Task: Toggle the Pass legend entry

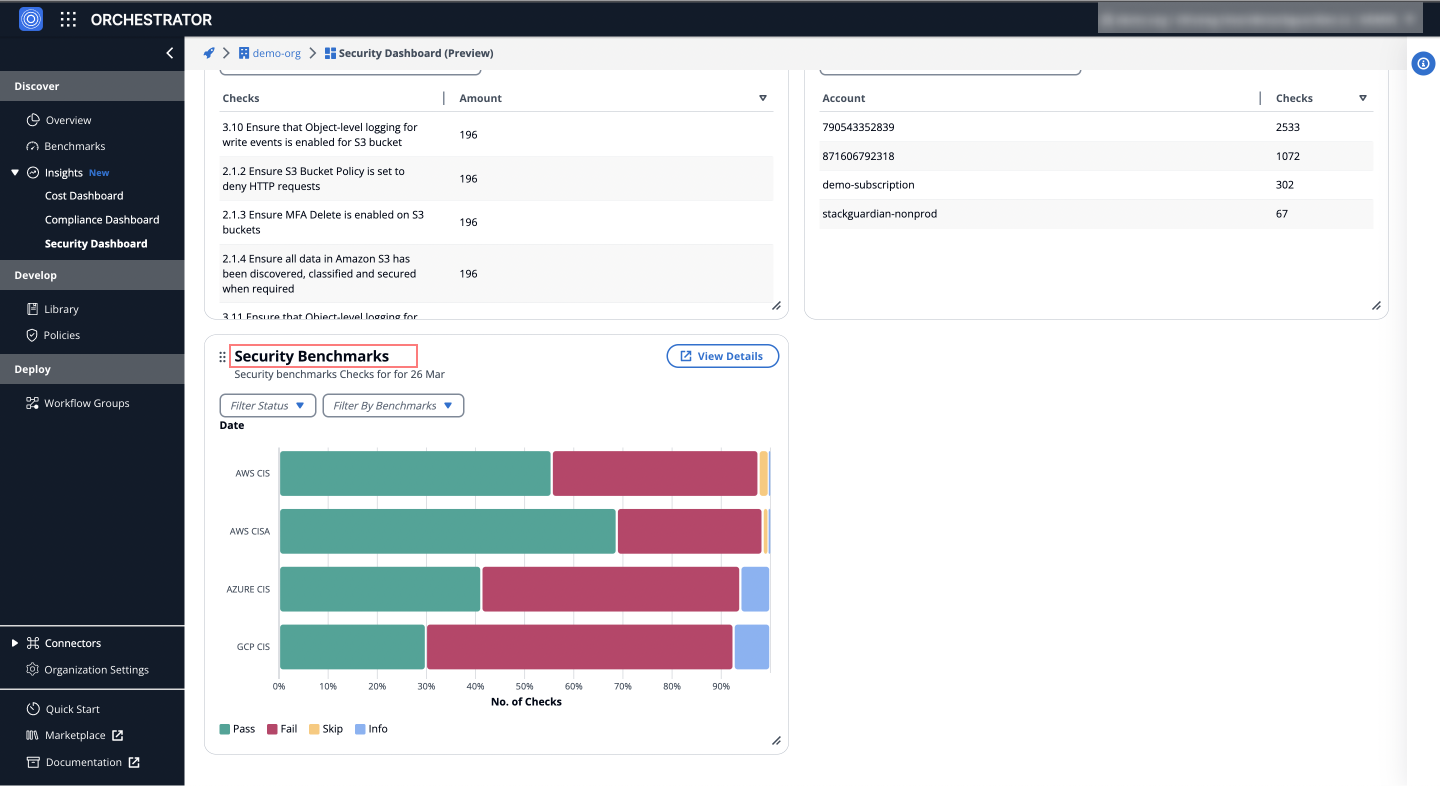Action: 237,728
